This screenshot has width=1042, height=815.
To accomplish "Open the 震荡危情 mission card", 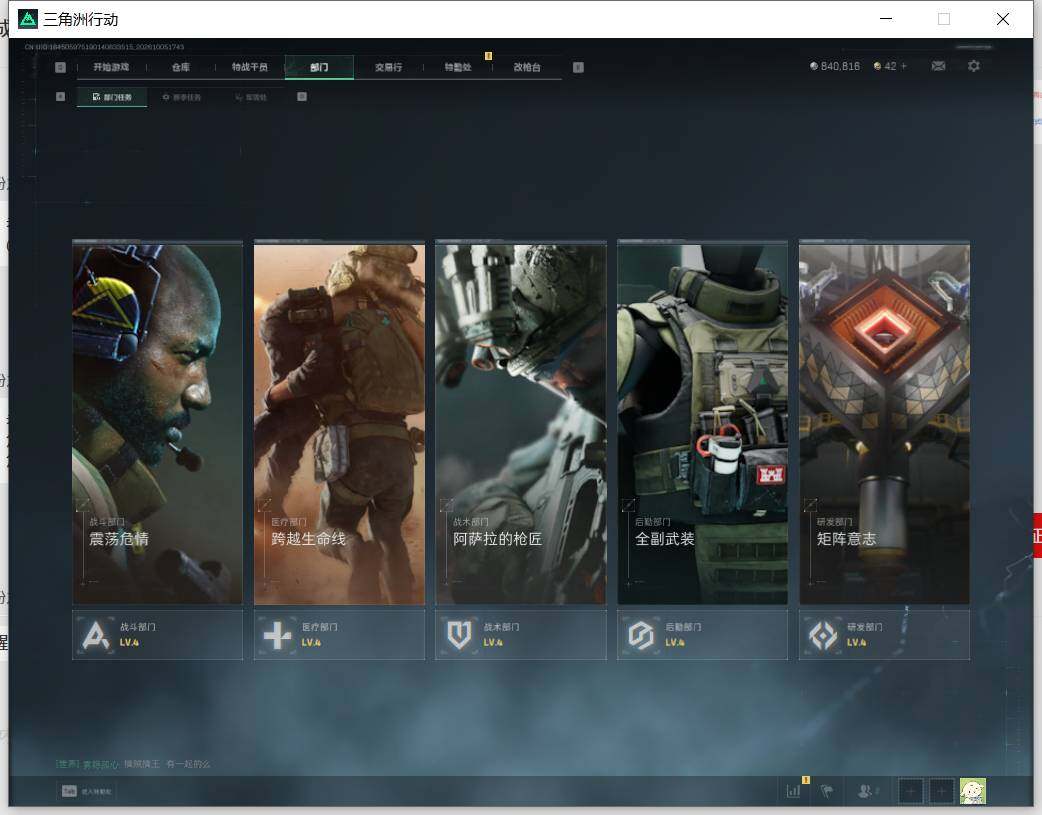I will [157, 423].
